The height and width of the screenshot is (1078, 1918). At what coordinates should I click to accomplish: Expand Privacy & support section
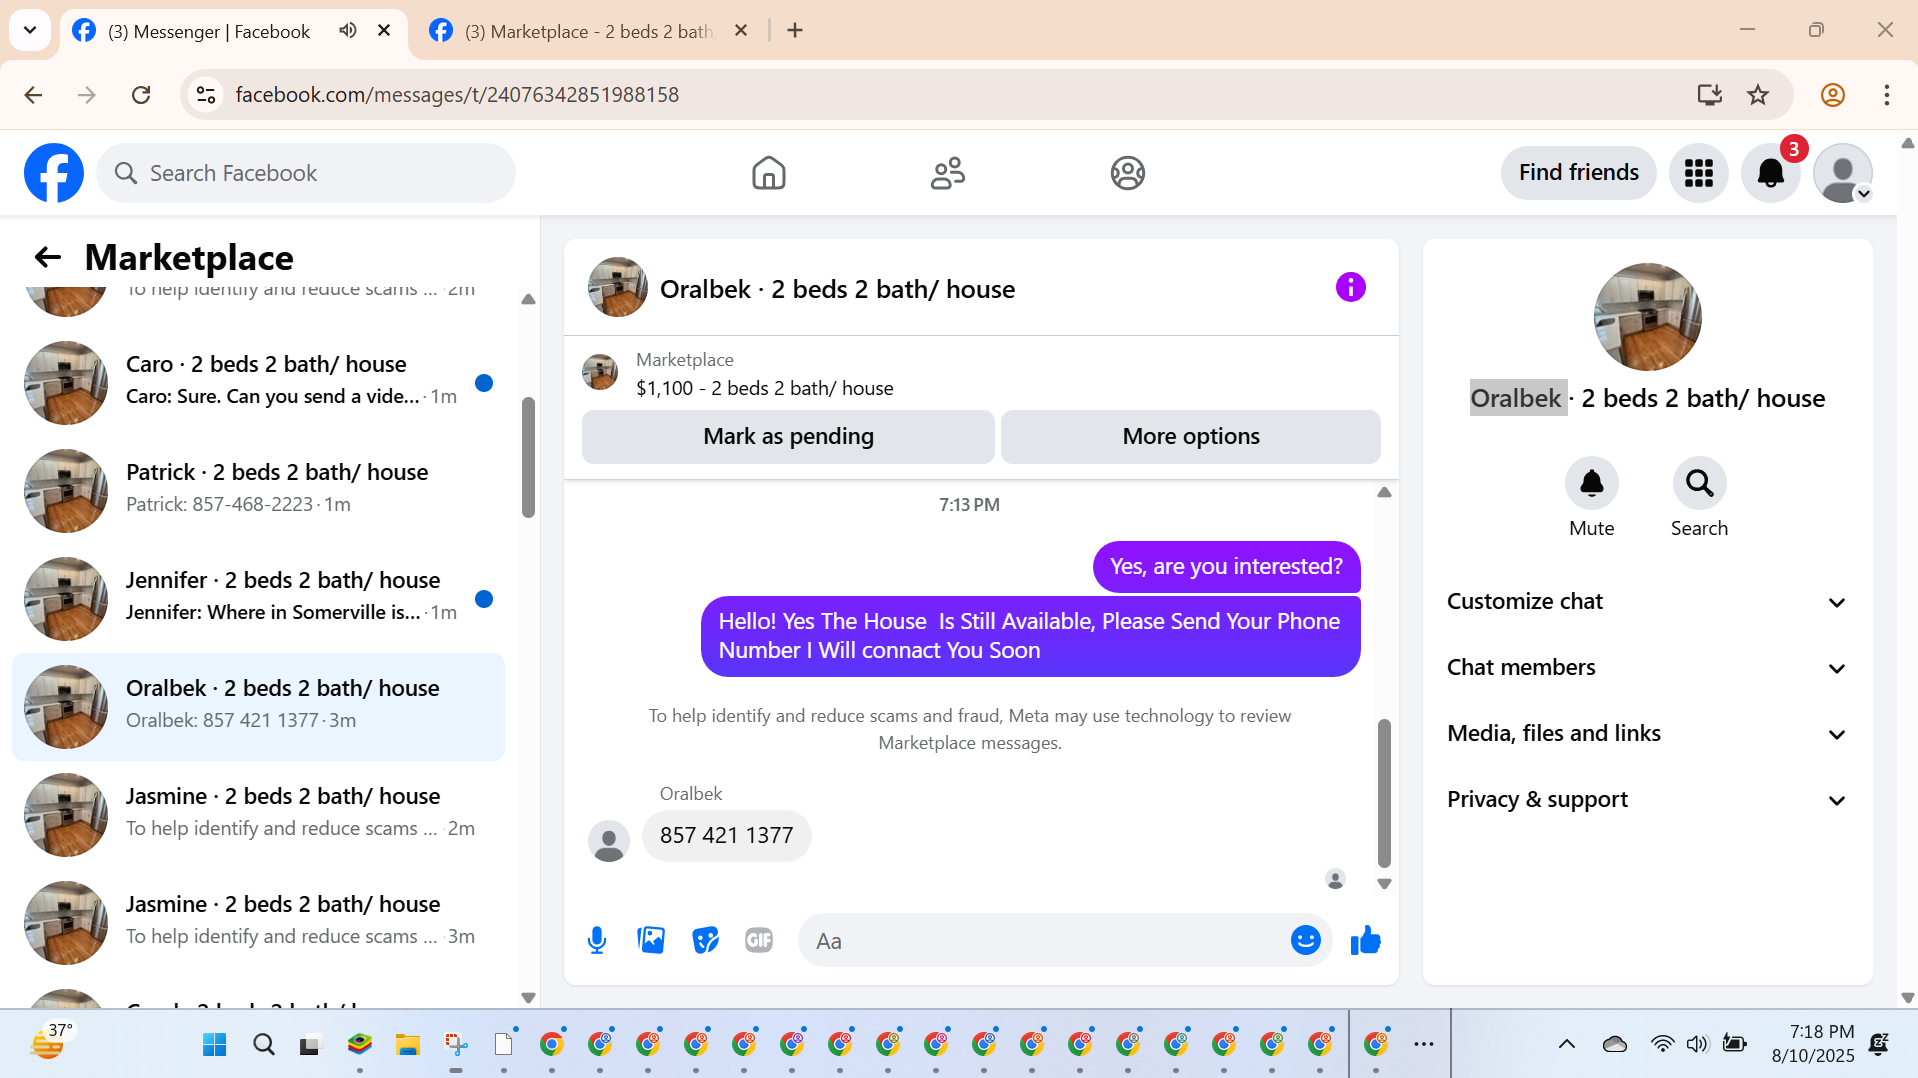click(x=1647, y=800)
